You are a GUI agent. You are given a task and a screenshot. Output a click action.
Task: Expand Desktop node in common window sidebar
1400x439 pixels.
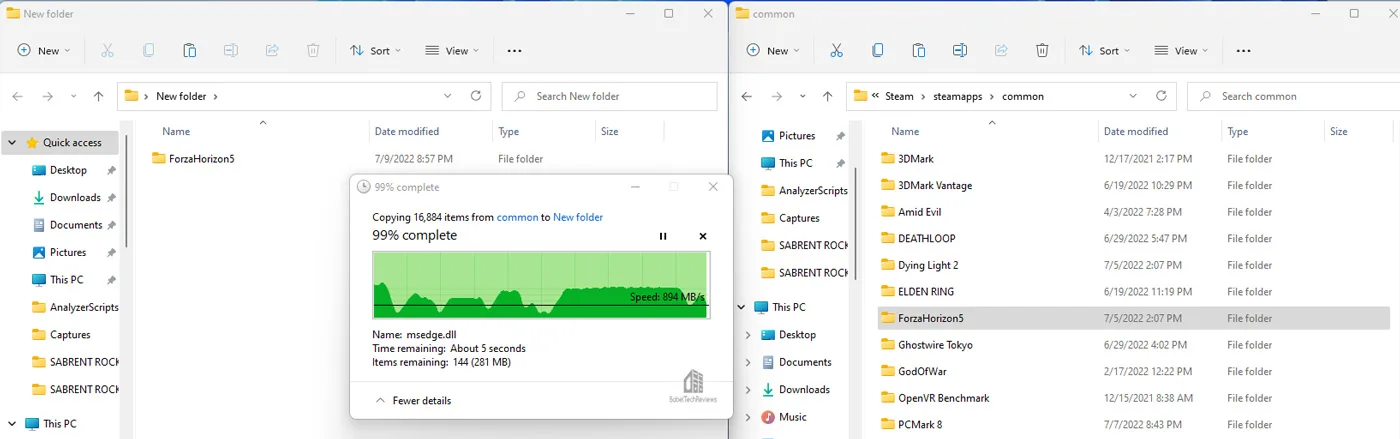pos(748,335)
